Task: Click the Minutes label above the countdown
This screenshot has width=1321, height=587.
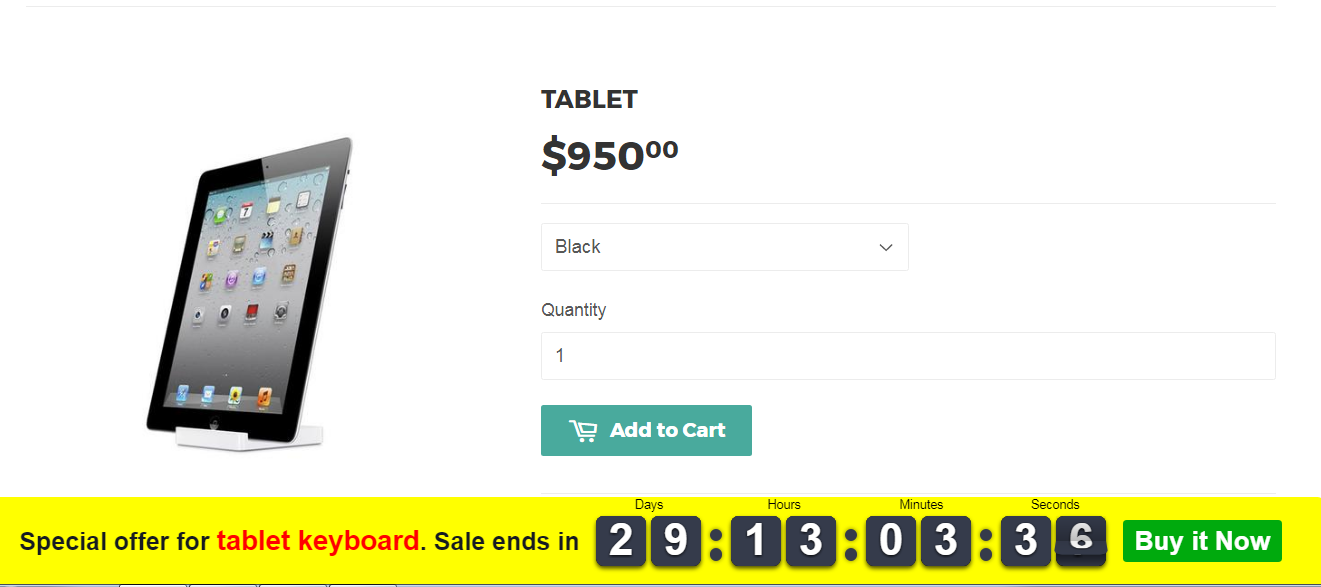Action: 921,505
